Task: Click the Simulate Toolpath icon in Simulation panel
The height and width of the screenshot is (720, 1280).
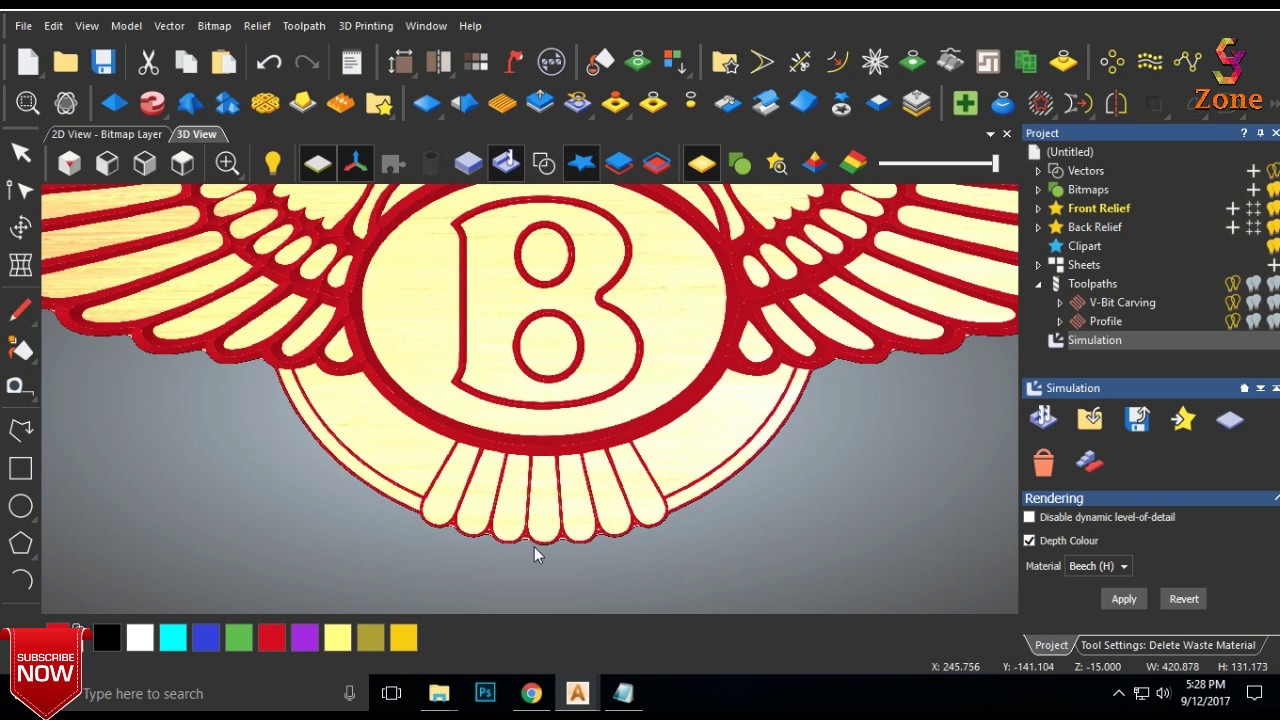Action: 1043,419
